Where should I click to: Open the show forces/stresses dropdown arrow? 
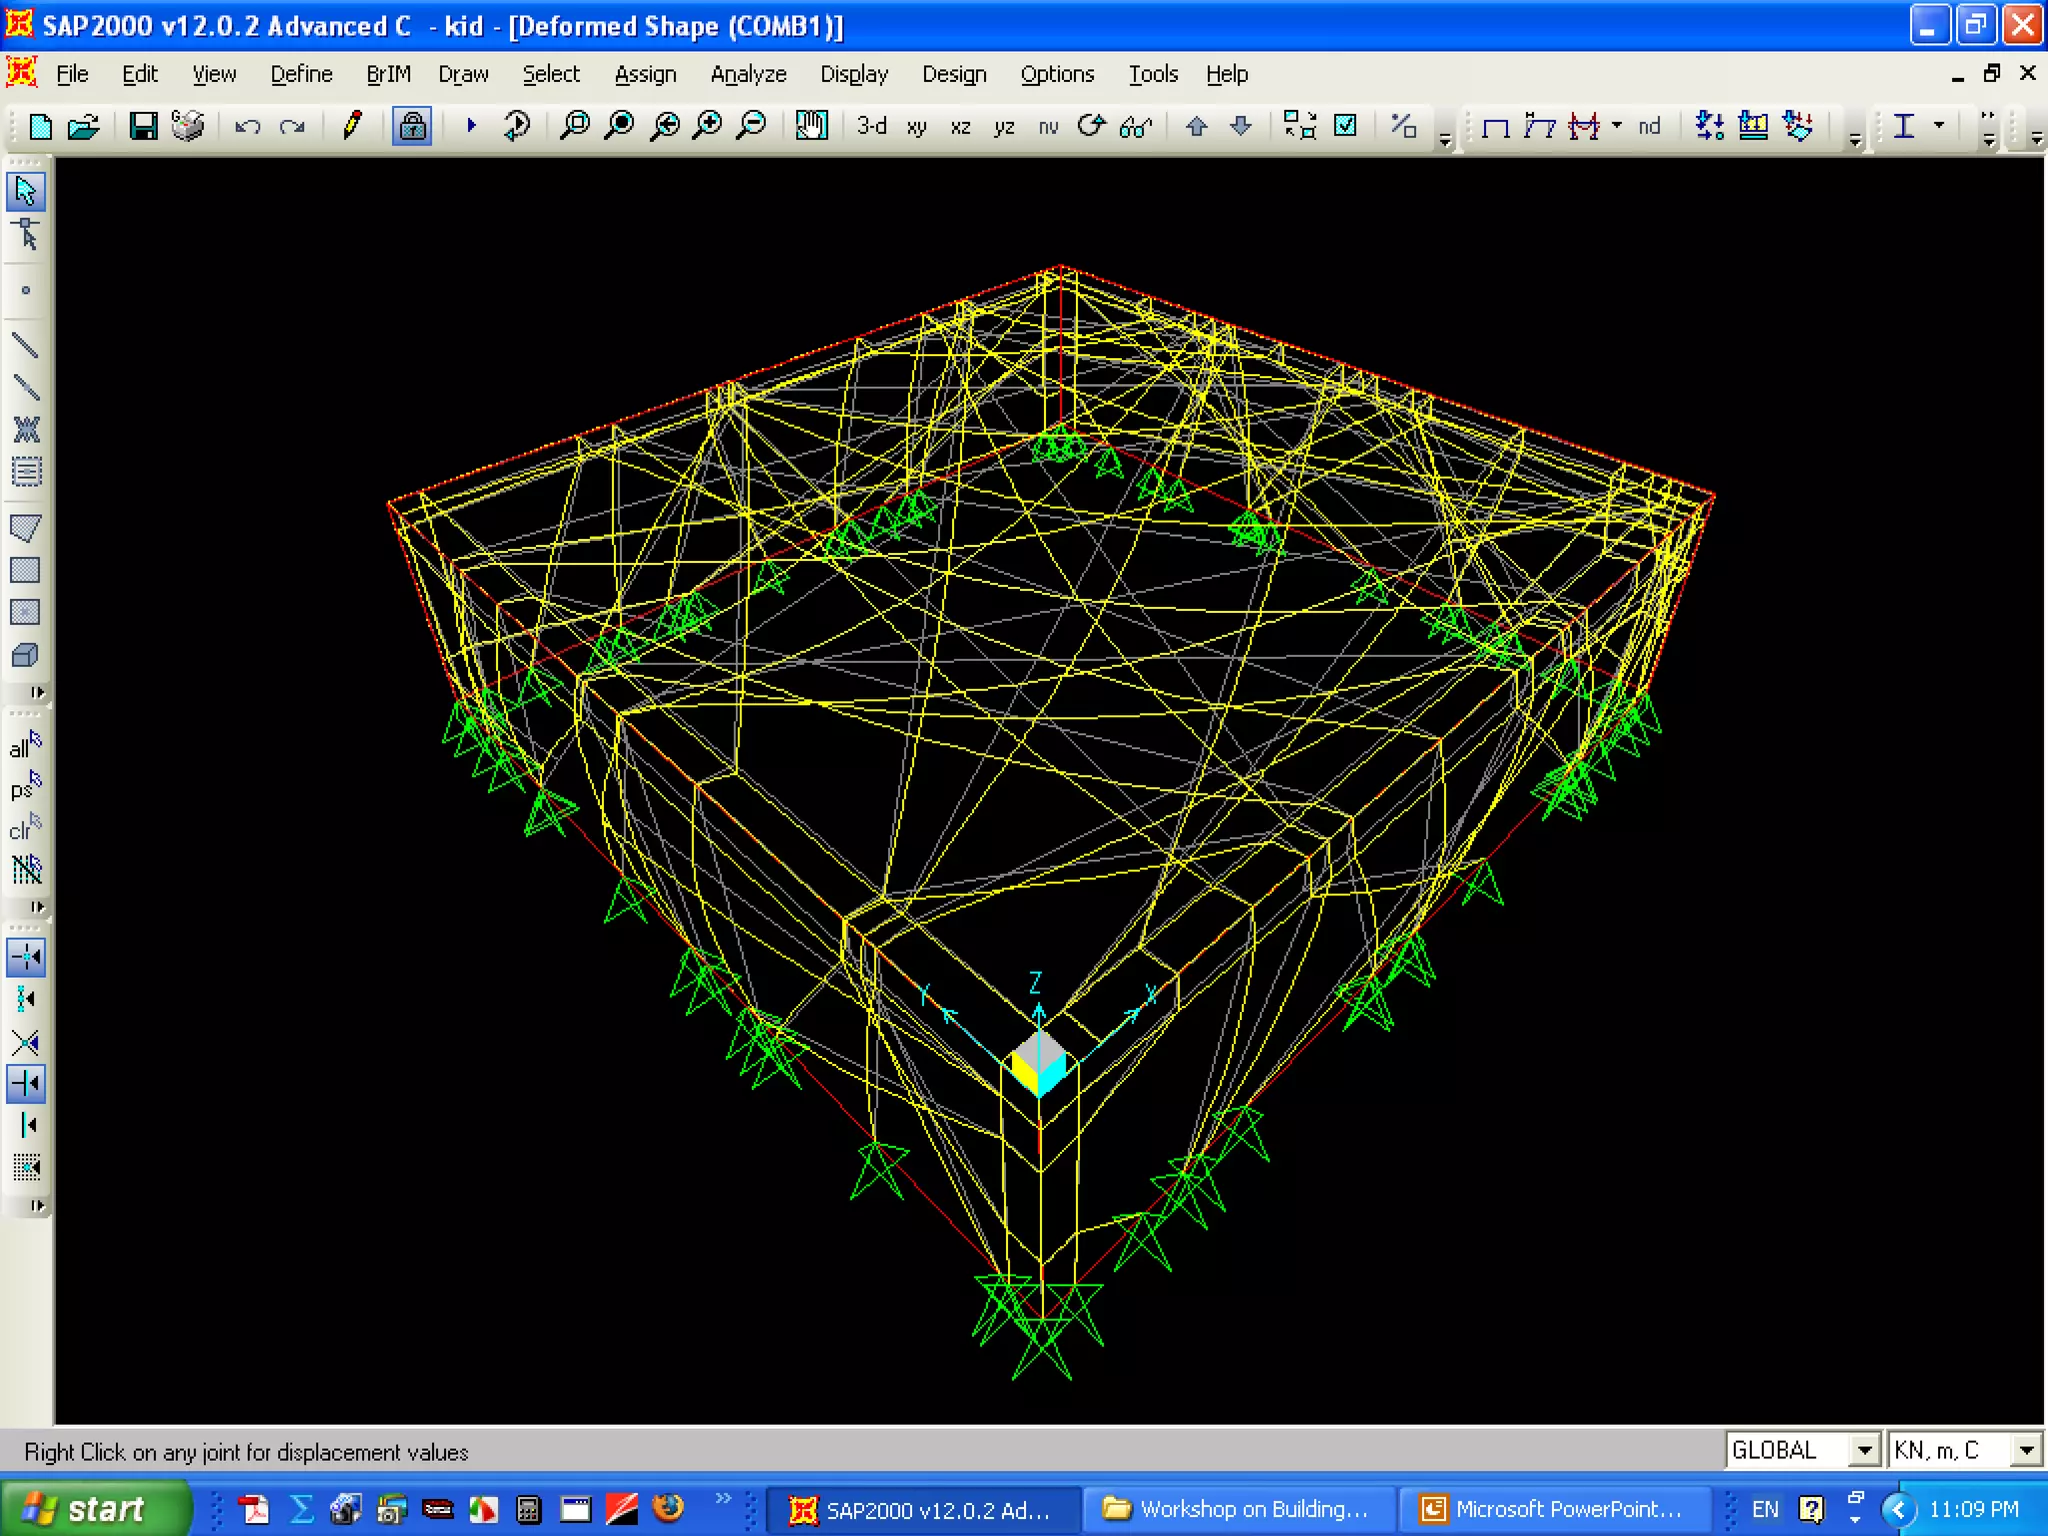point(1617,126)
